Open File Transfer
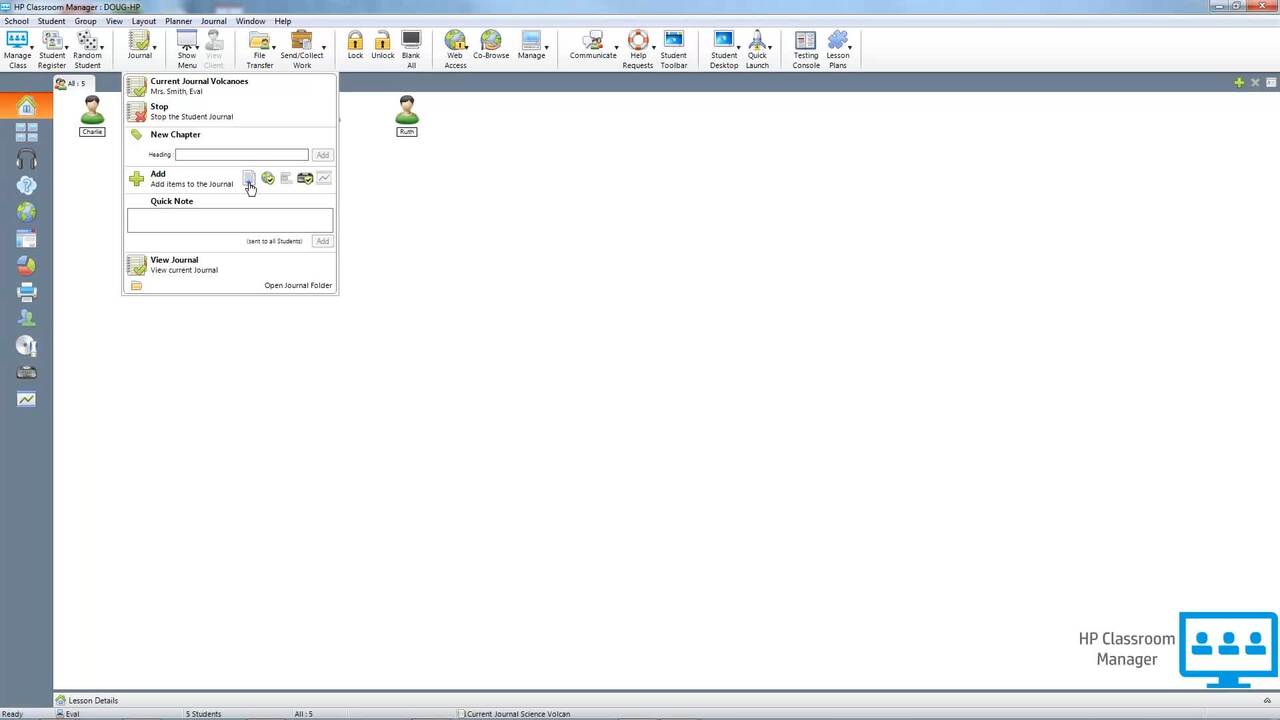This screenshot has height=720, width=1280. 259,49
